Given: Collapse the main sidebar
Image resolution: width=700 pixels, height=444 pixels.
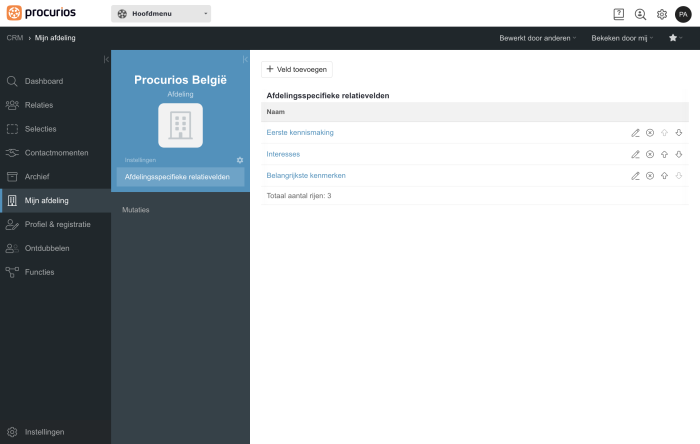Looking at the screenshot, I should (106, 59).
